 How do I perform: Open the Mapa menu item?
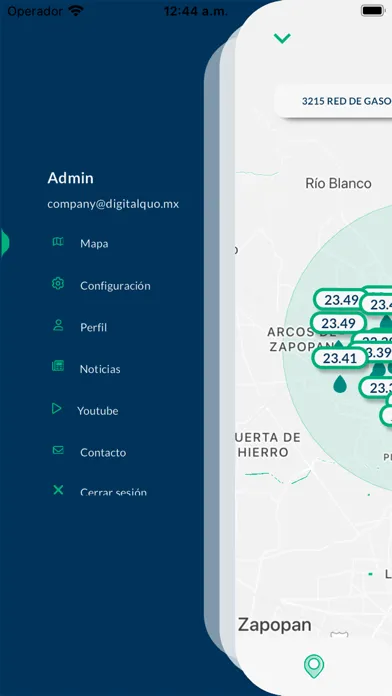click(x=94, y=244)
